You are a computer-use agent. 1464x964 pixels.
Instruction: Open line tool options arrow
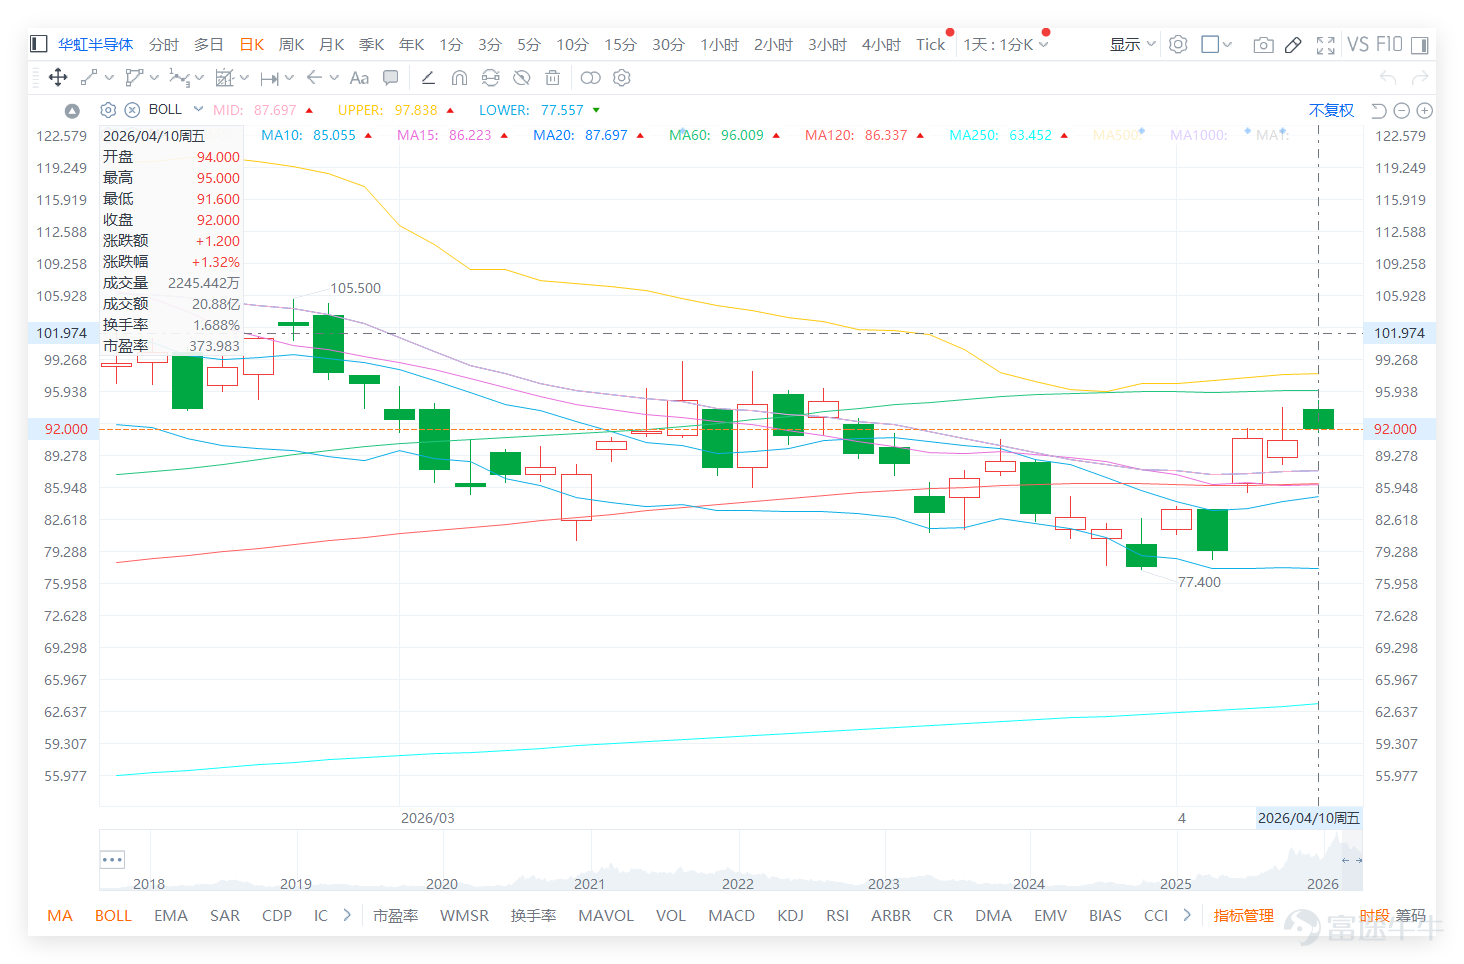click(x=109, y=78)
